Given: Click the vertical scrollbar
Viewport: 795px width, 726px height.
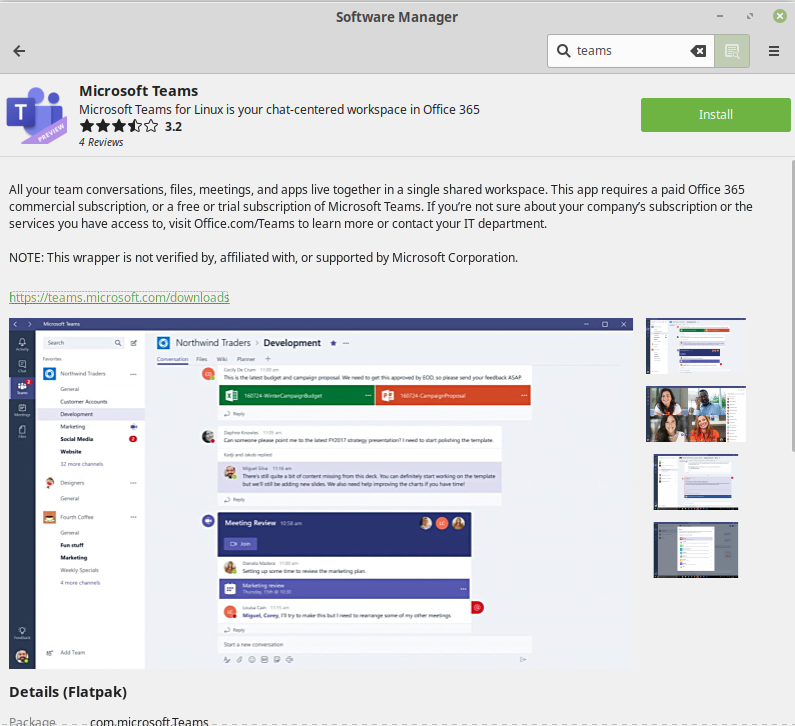Looking at the screenshot, I should click(x=792, y=306).
